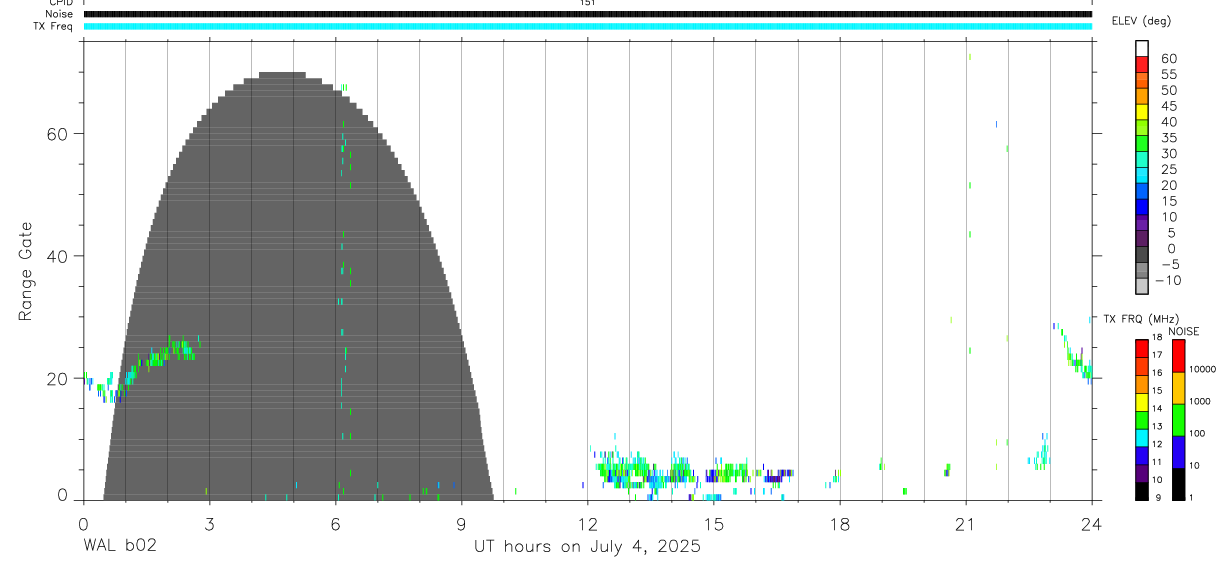Click the '100' label on NOISE scale

coord(1197,434)
